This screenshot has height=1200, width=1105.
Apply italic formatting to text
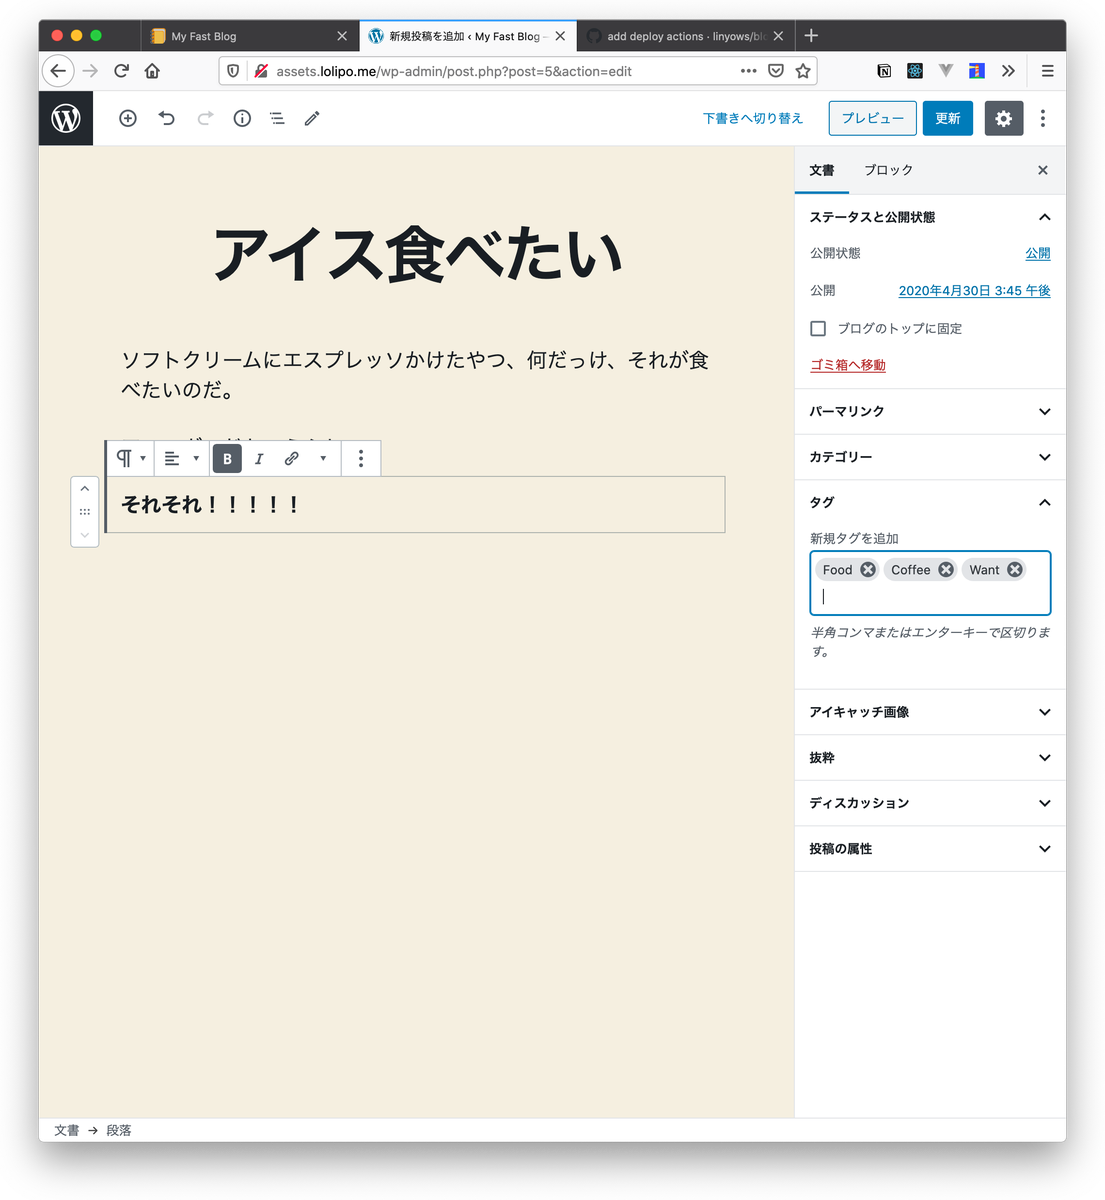click(x=259, y=459)
